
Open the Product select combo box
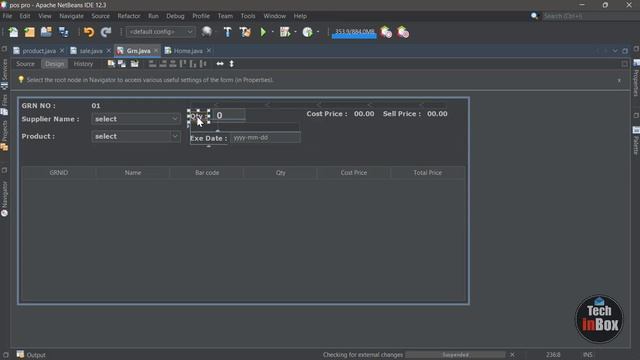click(136, 136)
